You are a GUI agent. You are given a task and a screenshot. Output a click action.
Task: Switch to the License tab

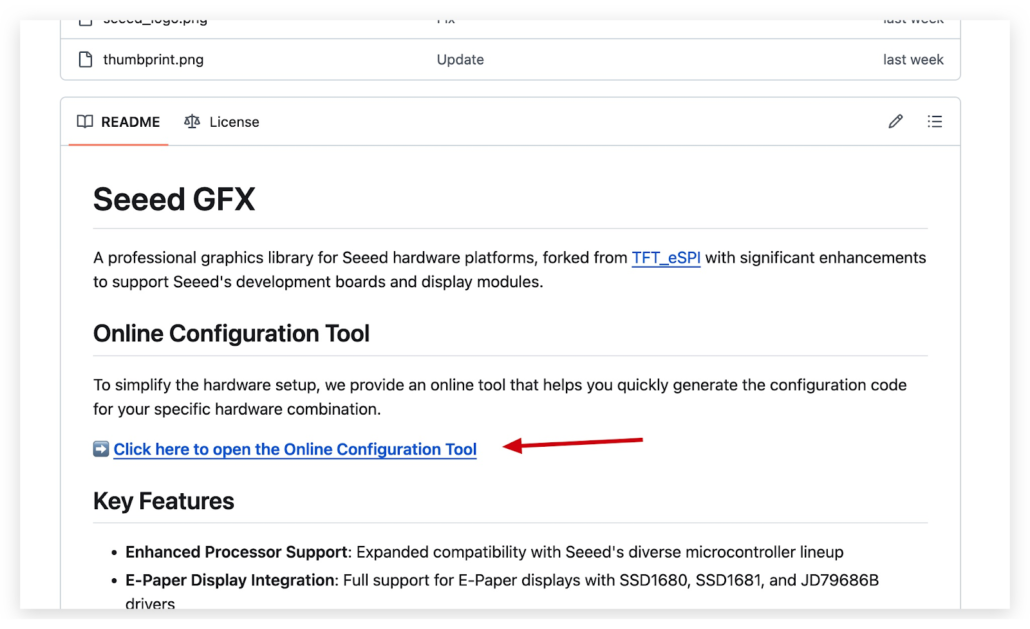[233, 121]
